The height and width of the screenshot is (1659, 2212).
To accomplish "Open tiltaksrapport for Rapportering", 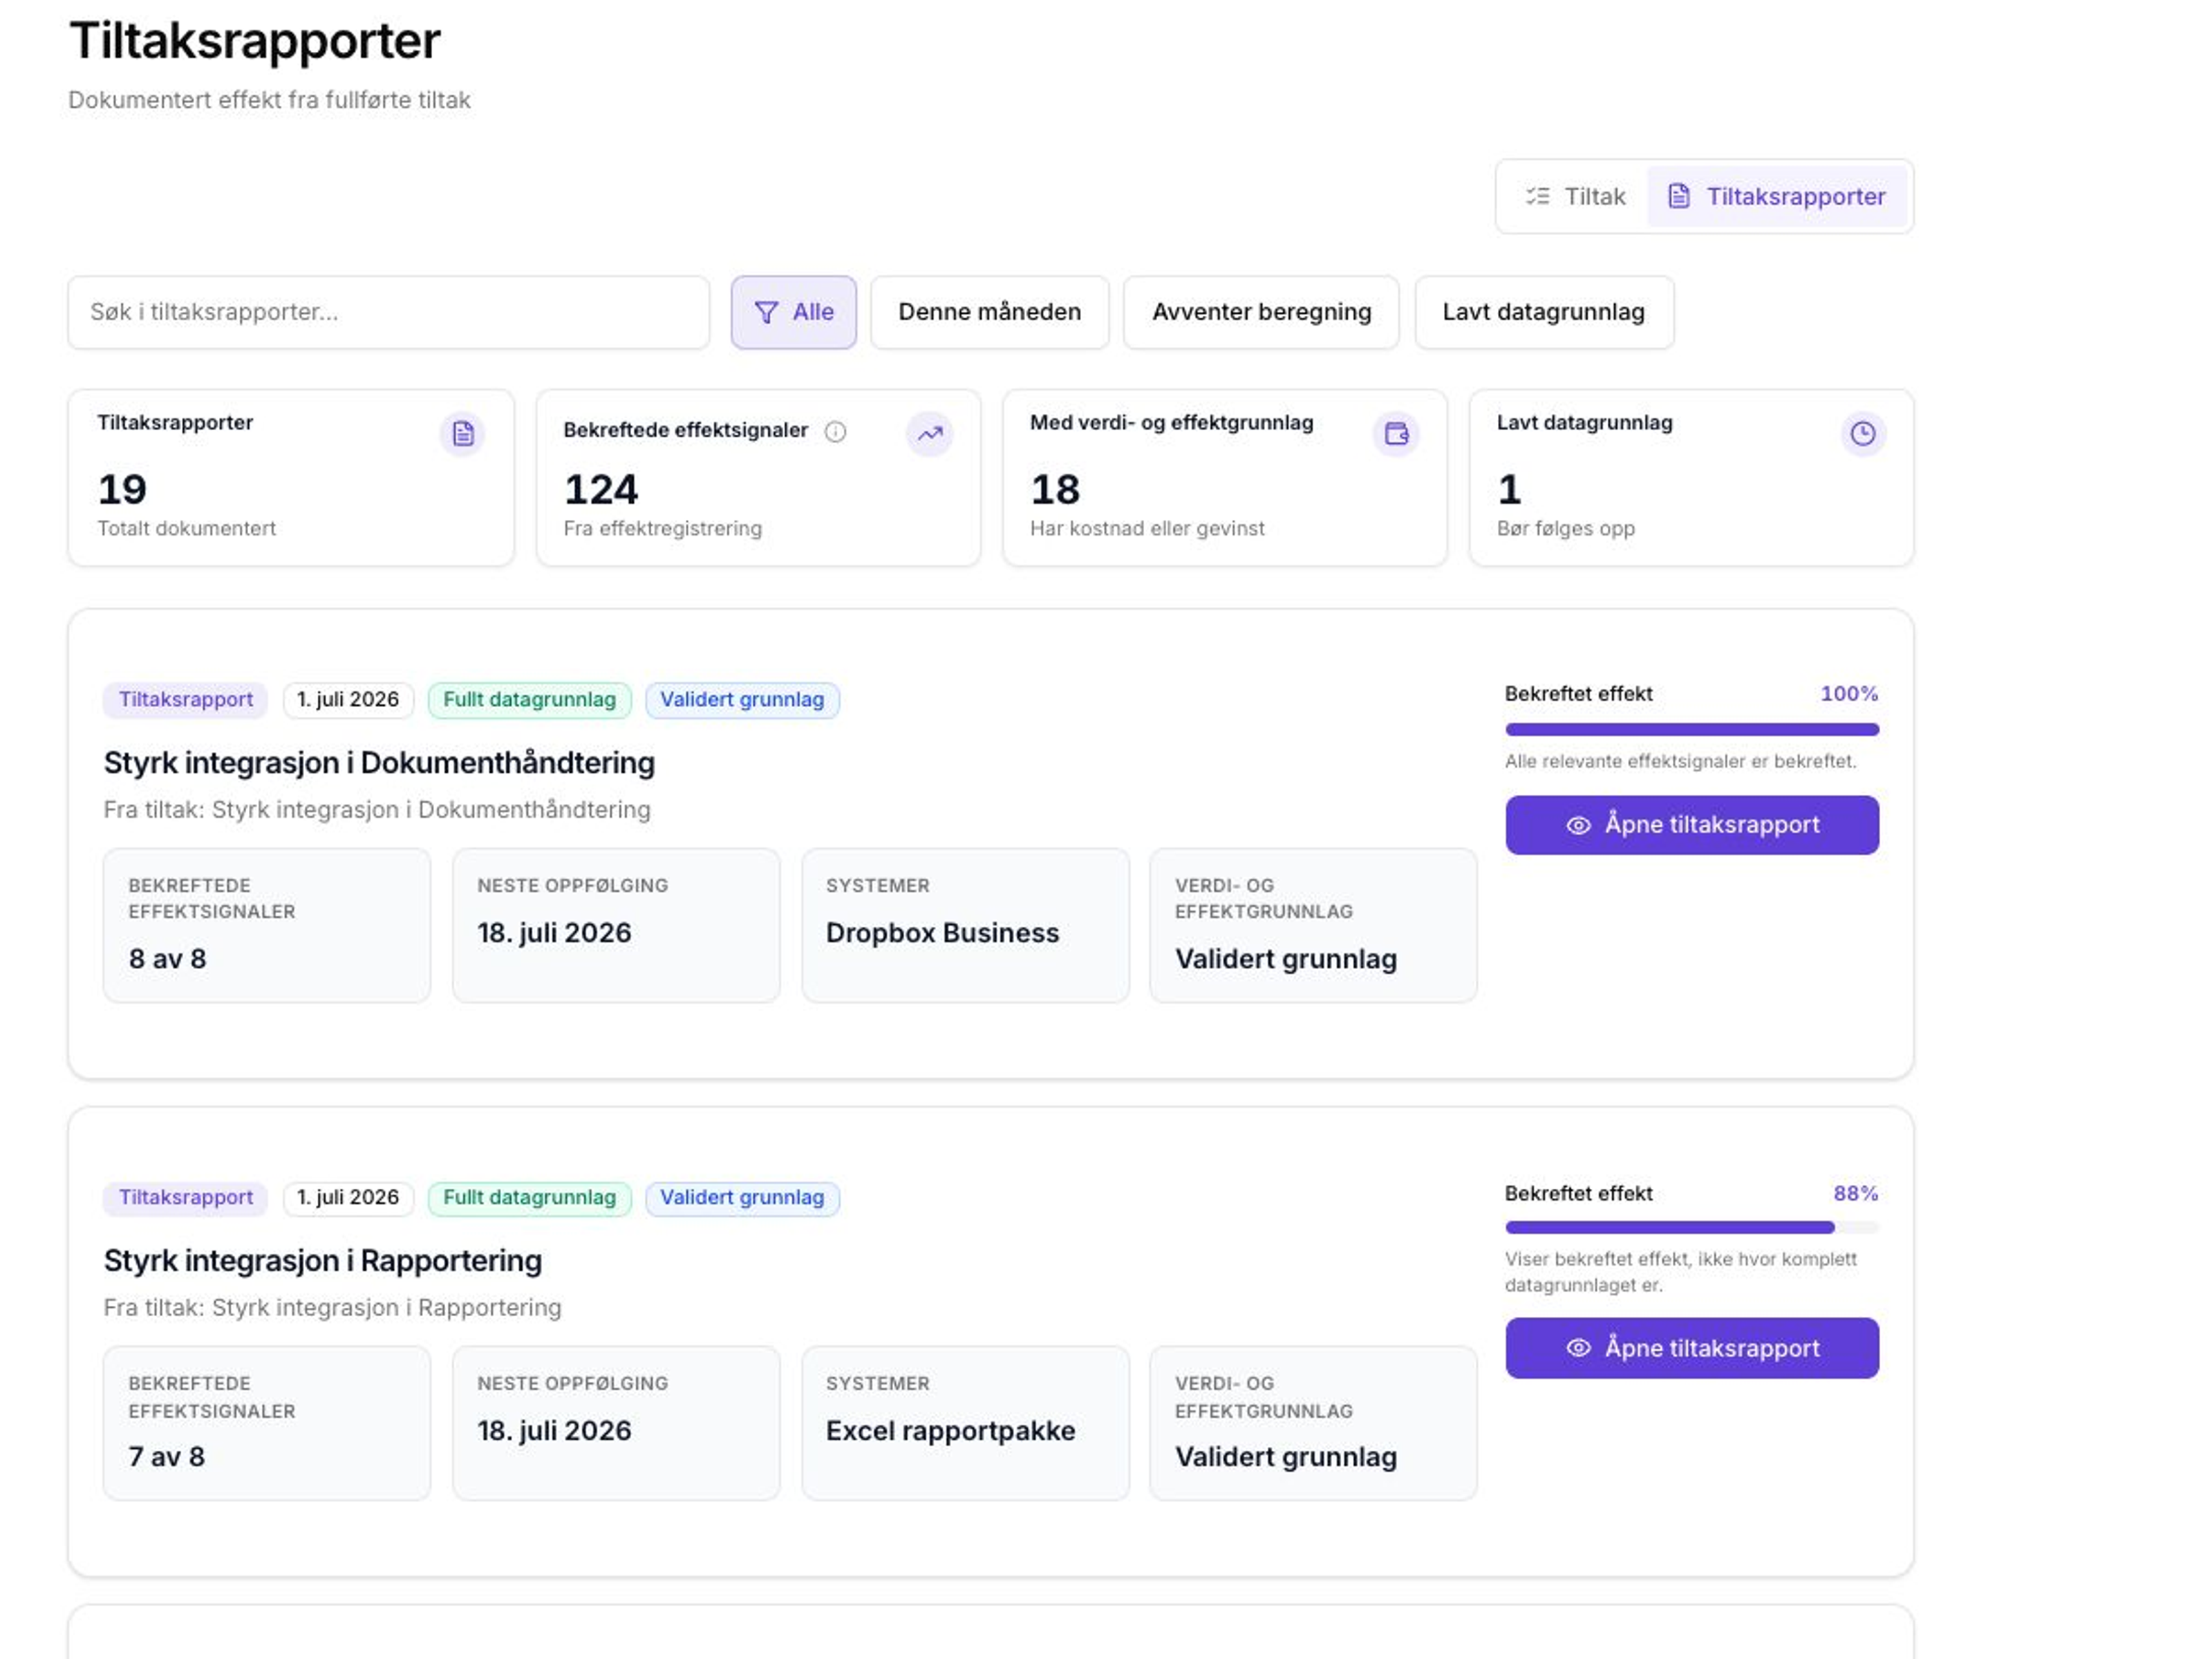I will pos(1692,1348).
